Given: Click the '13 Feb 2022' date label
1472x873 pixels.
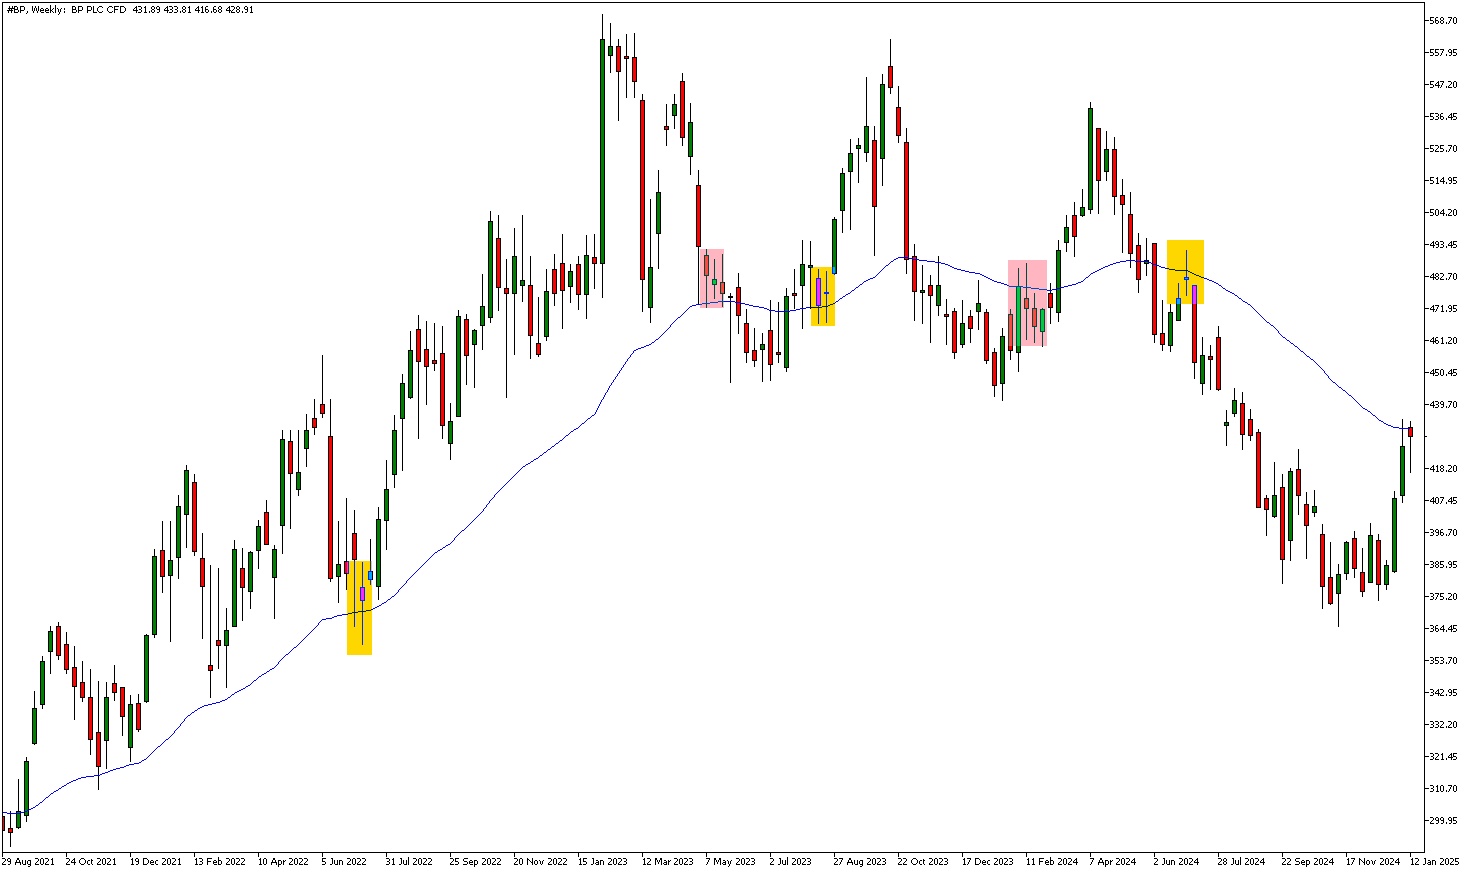Looking at the screenshot, I should pos(219,861).
